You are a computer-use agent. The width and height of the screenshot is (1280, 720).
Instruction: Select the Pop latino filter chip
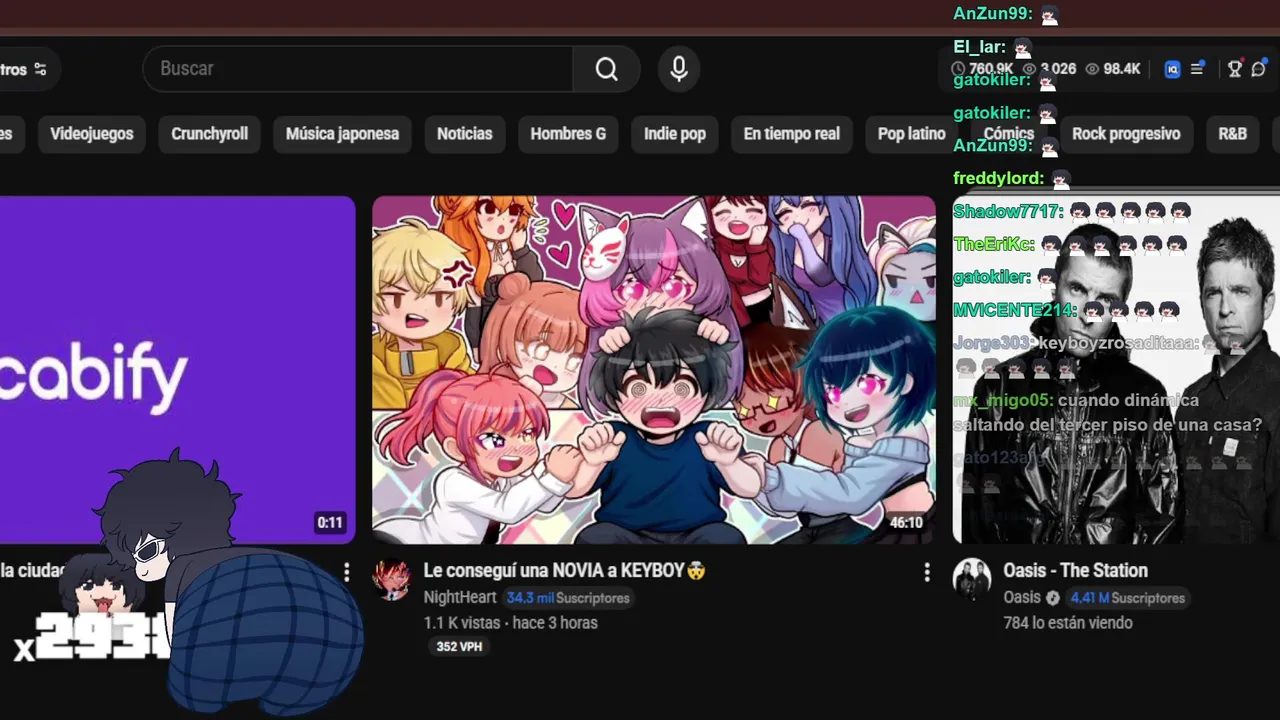pyautogui.click(x=911, y=134)
